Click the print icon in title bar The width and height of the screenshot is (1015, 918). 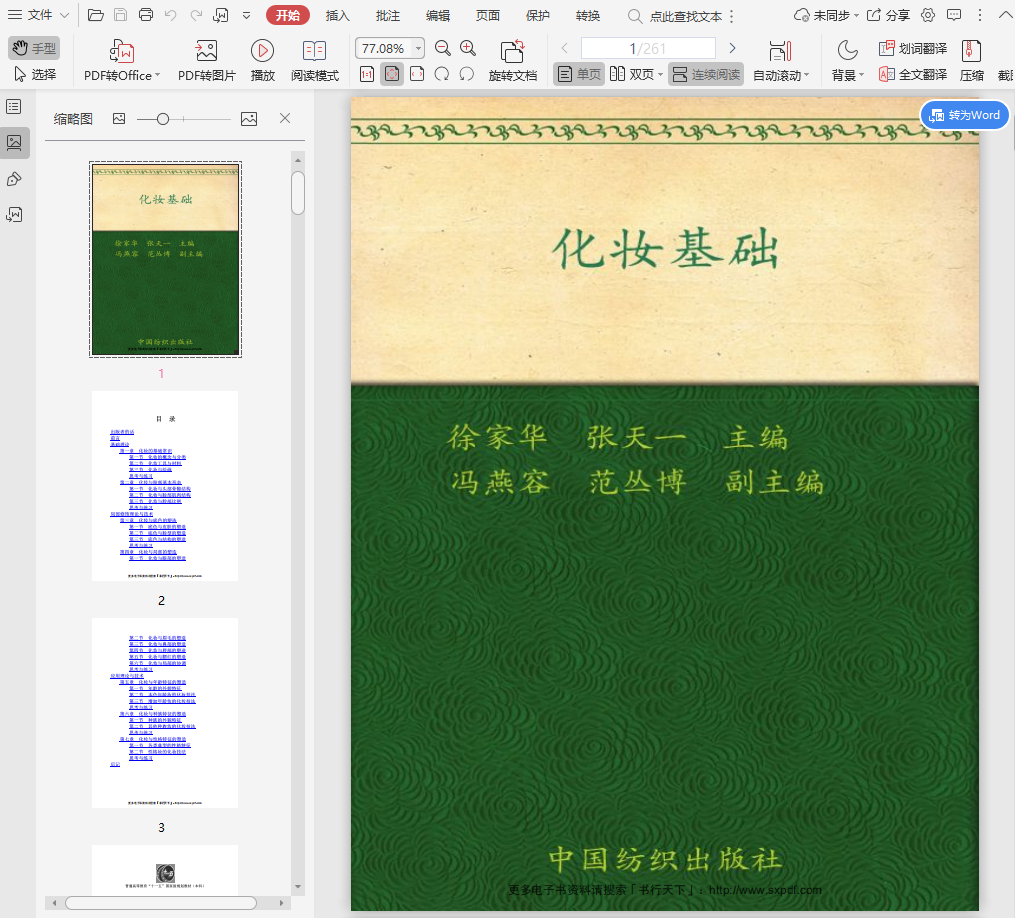146,15
